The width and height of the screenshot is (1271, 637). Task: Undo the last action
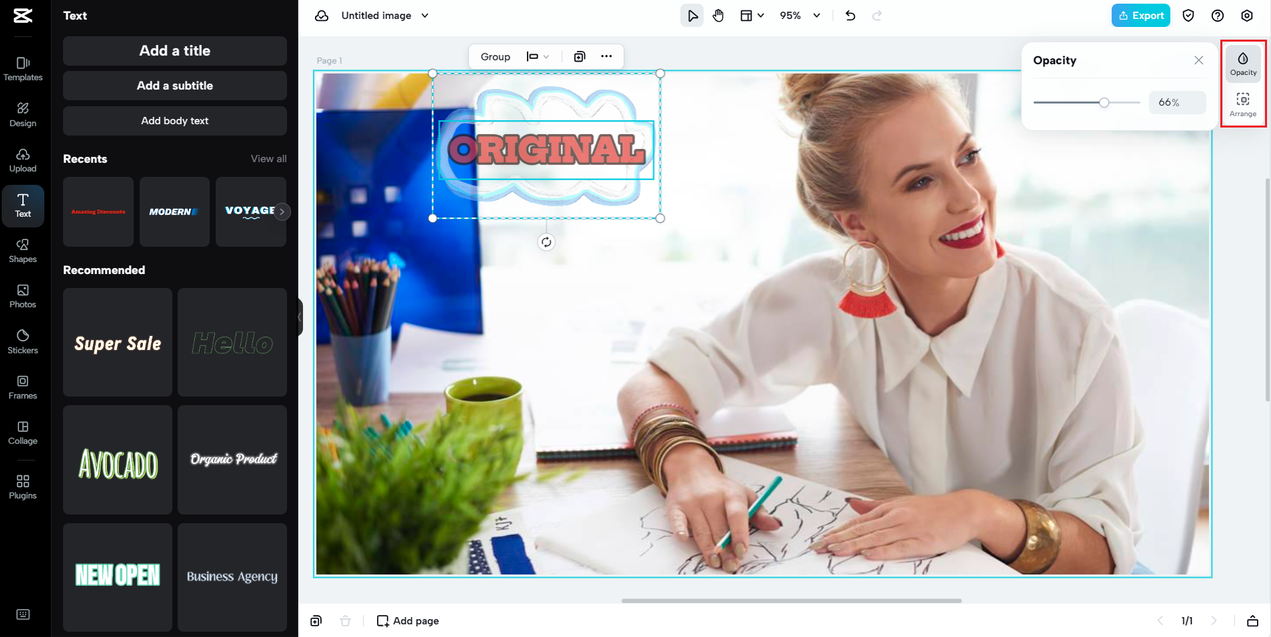pyautogui.click(x=850, y=16)
